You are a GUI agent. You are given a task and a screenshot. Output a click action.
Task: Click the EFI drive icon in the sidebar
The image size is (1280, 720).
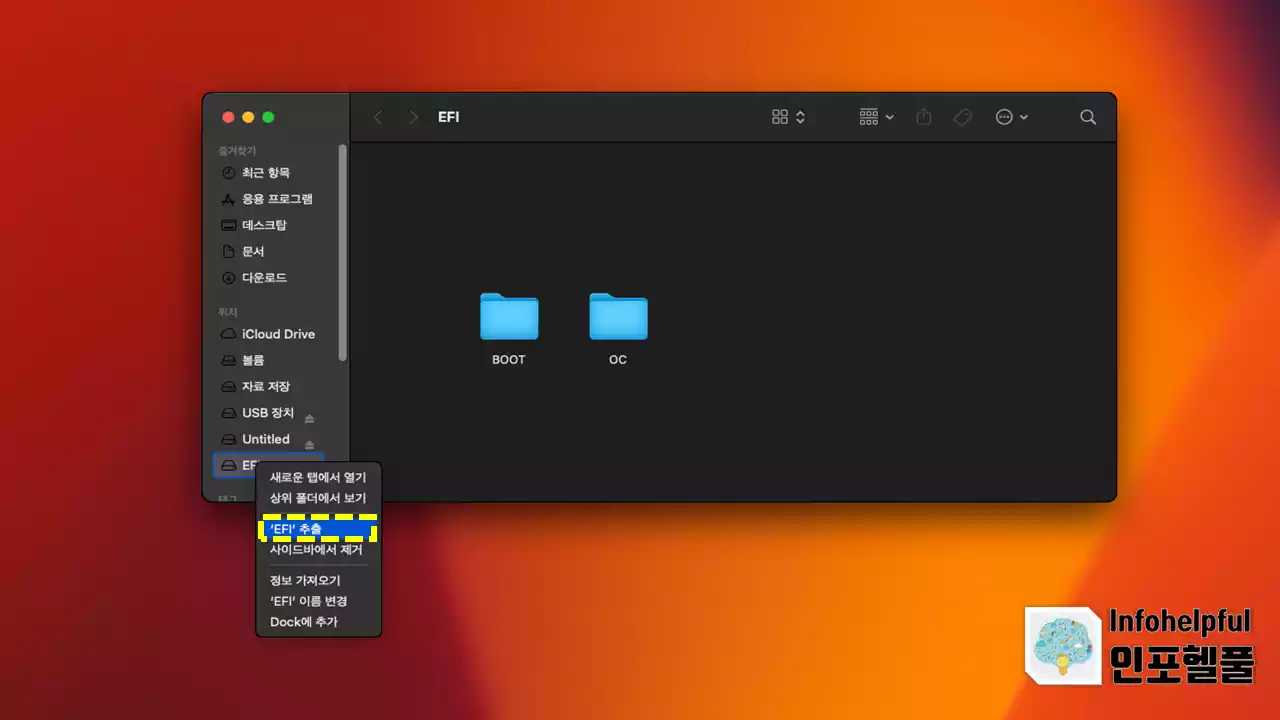click(229, 466)
